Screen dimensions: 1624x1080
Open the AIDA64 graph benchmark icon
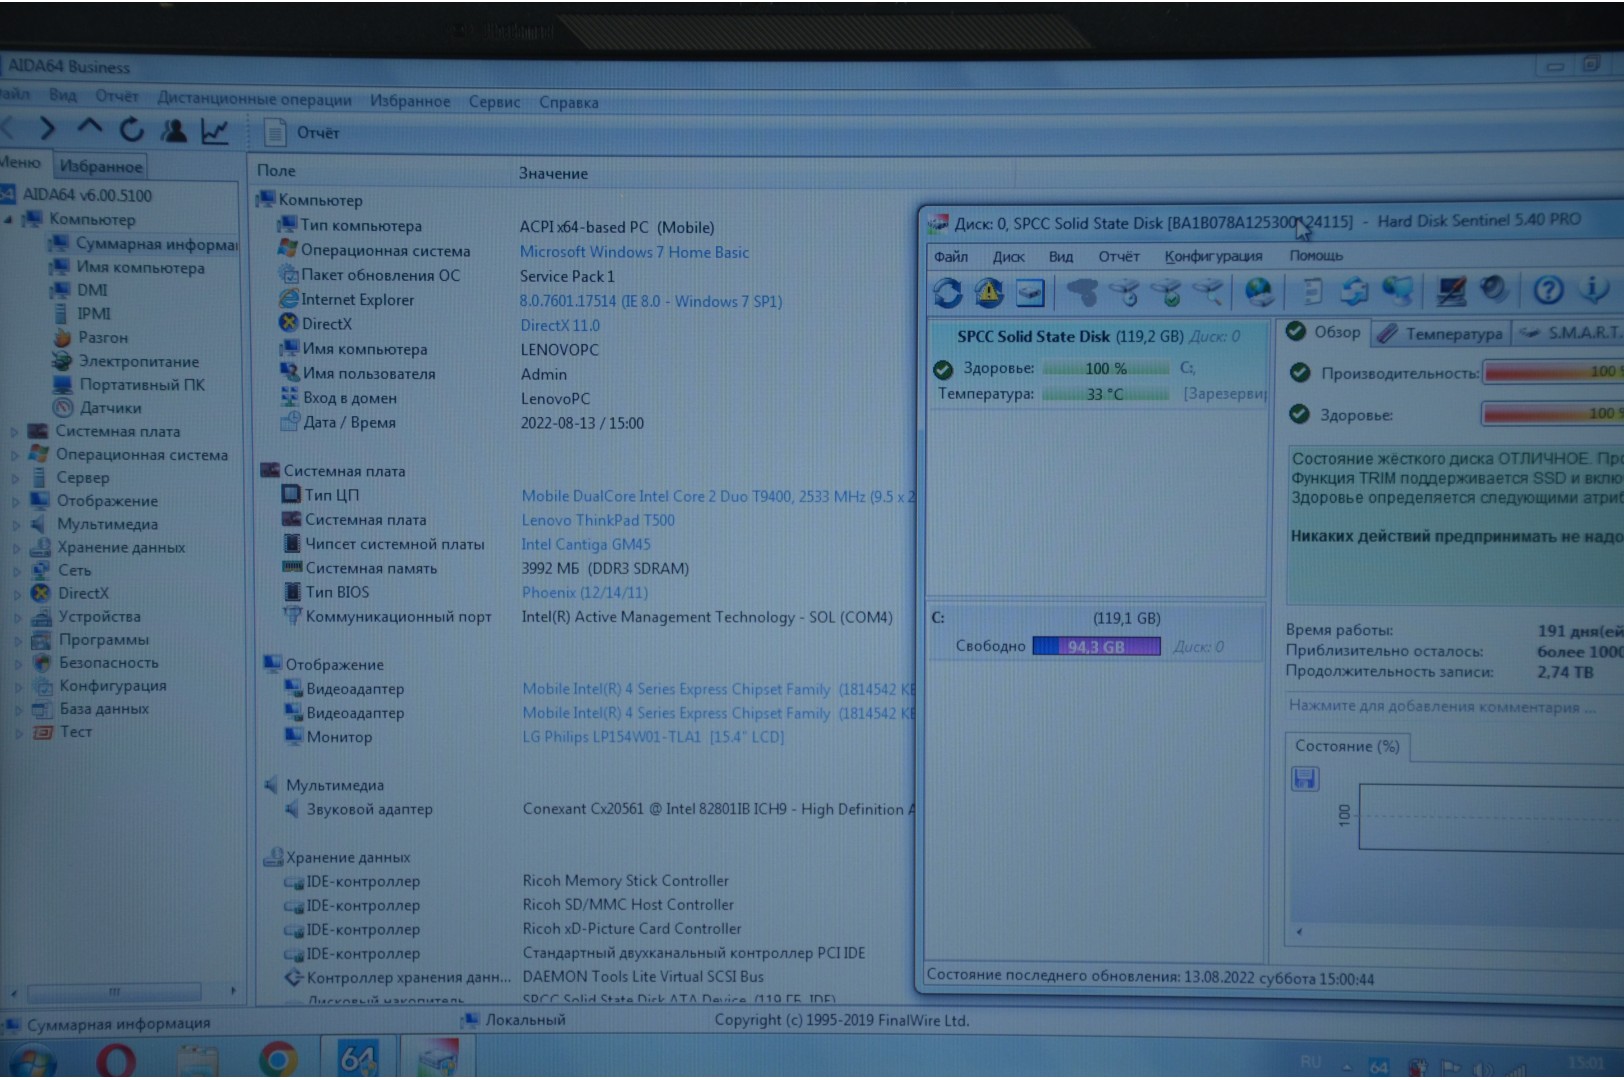214,131
